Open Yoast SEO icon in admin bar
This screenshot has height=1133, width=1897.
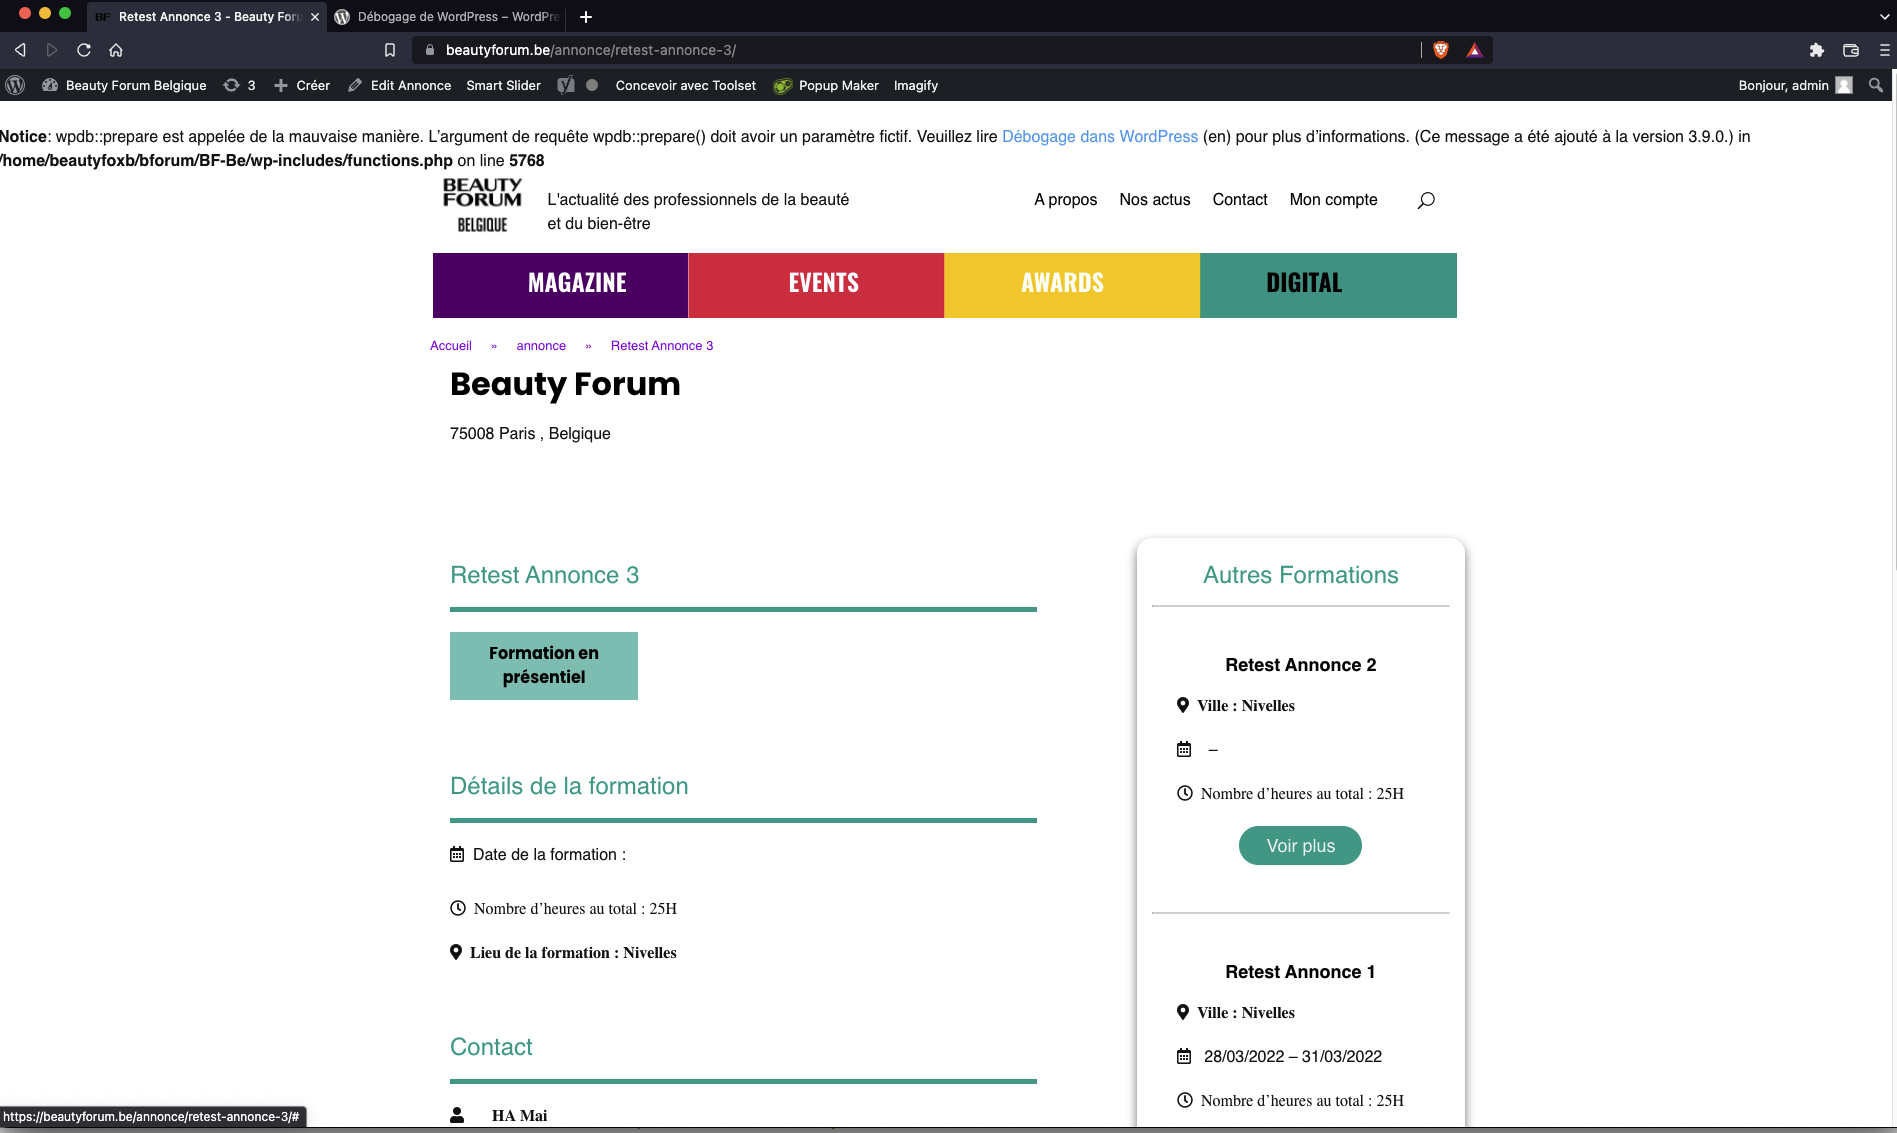(x=566, y=85)
